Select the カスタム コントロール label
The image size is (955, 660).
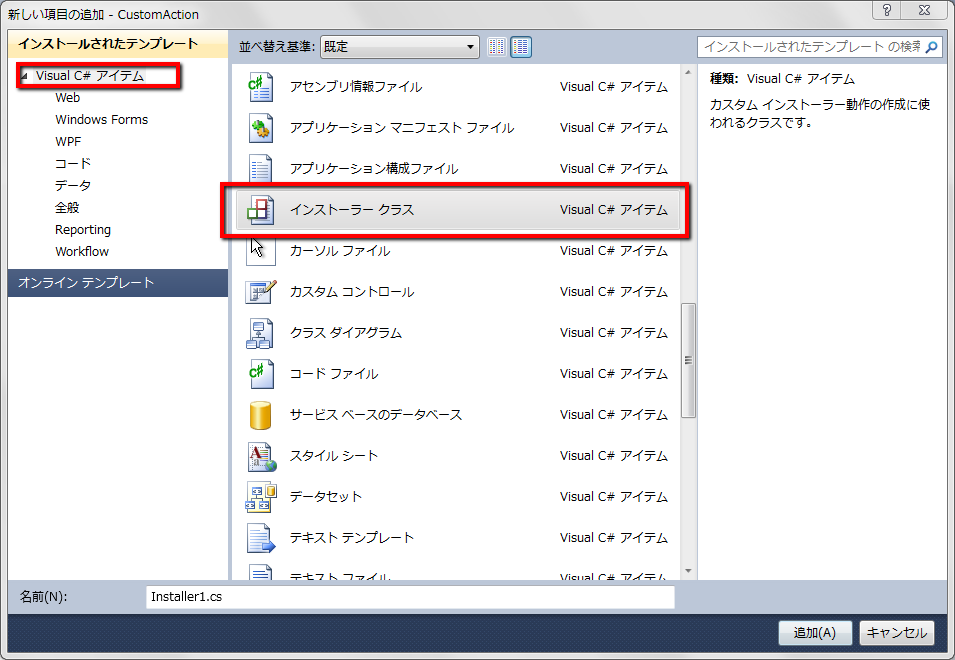click(x=352, y=292)
